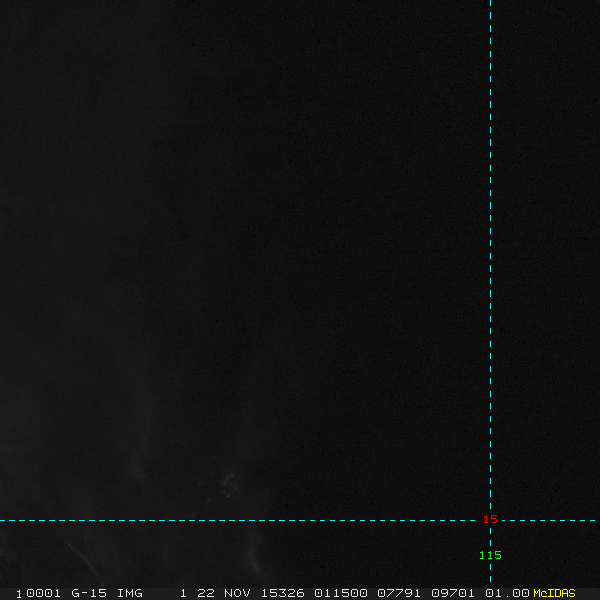
Task: Click the 011500 image time value
Action: (x=341, y=593)
